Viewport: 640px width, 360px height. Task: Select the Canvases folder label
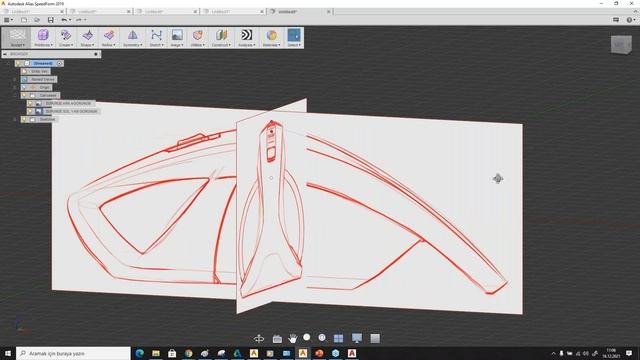pyautogui.click(x=48, y=95)
